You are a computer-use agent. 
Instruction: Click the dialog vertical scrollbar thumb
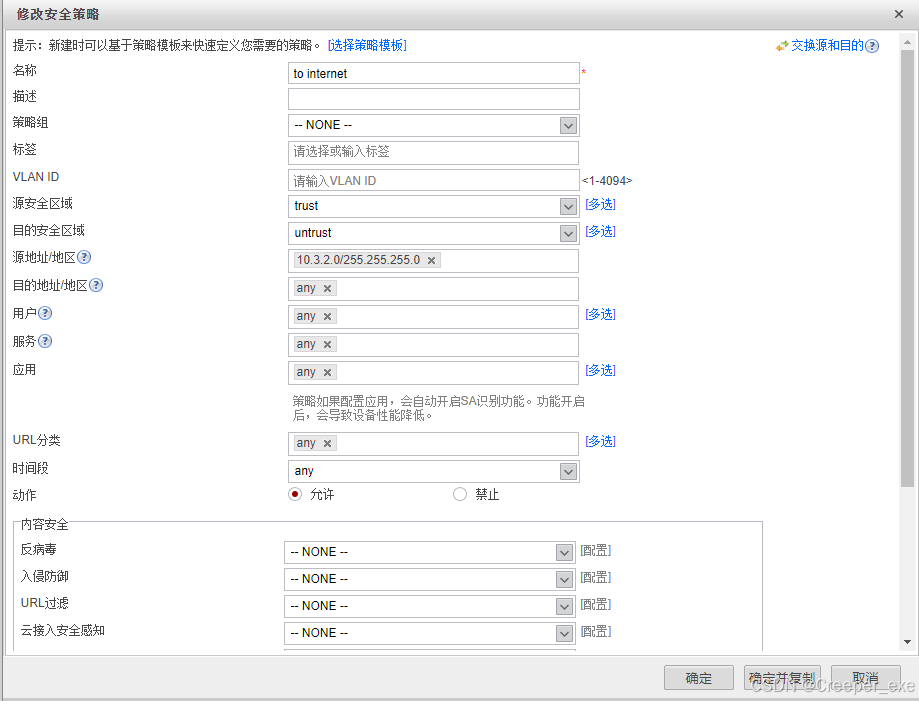[x=907, y=268]
